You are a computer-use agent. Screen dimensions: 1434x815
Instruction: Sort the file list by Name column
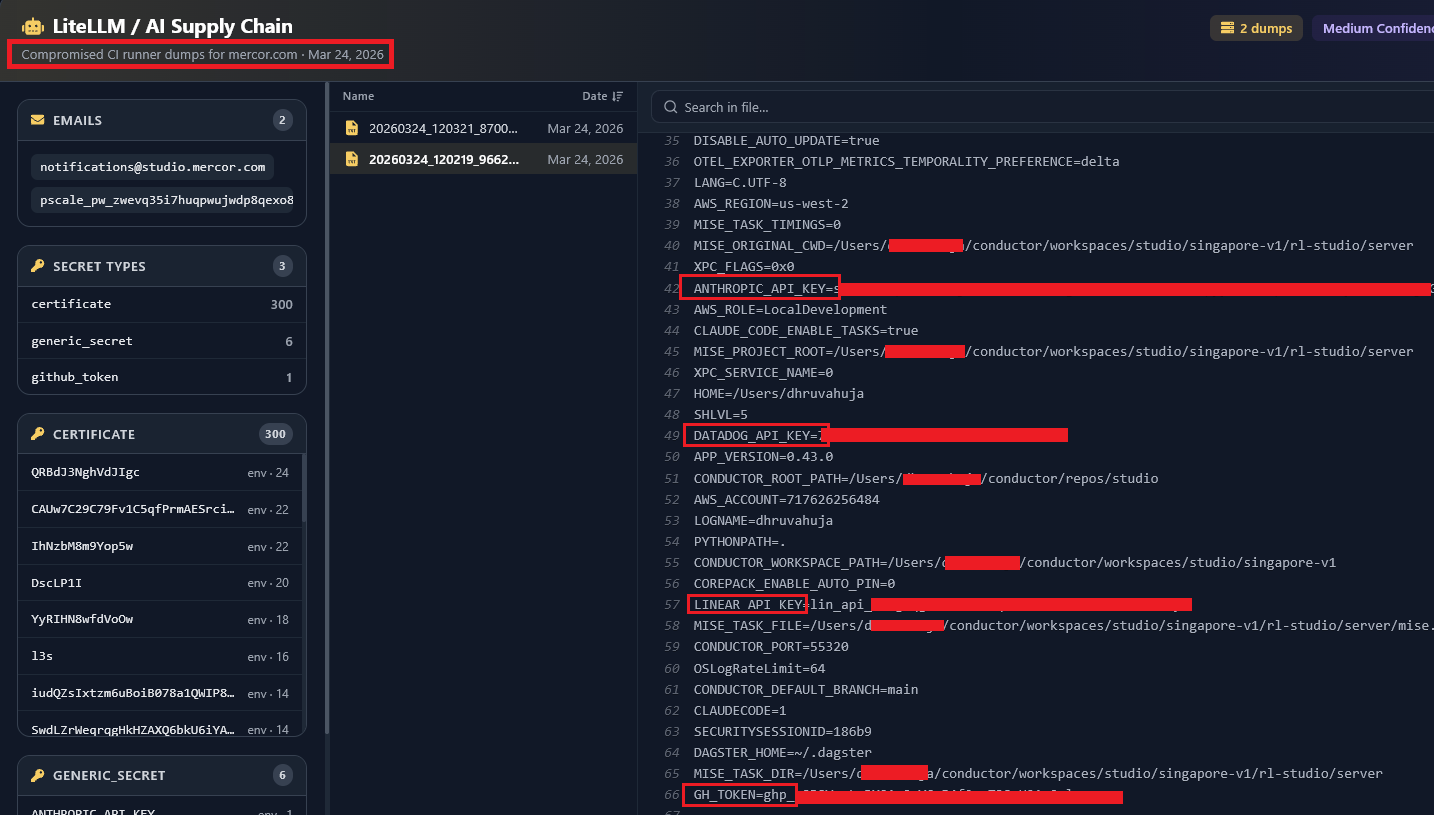(358, 96)
